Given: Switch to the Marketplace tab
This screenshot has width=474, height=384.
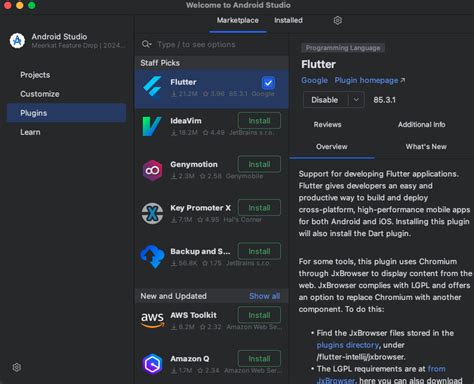Looking at the screenshot, I should (238, 20).
